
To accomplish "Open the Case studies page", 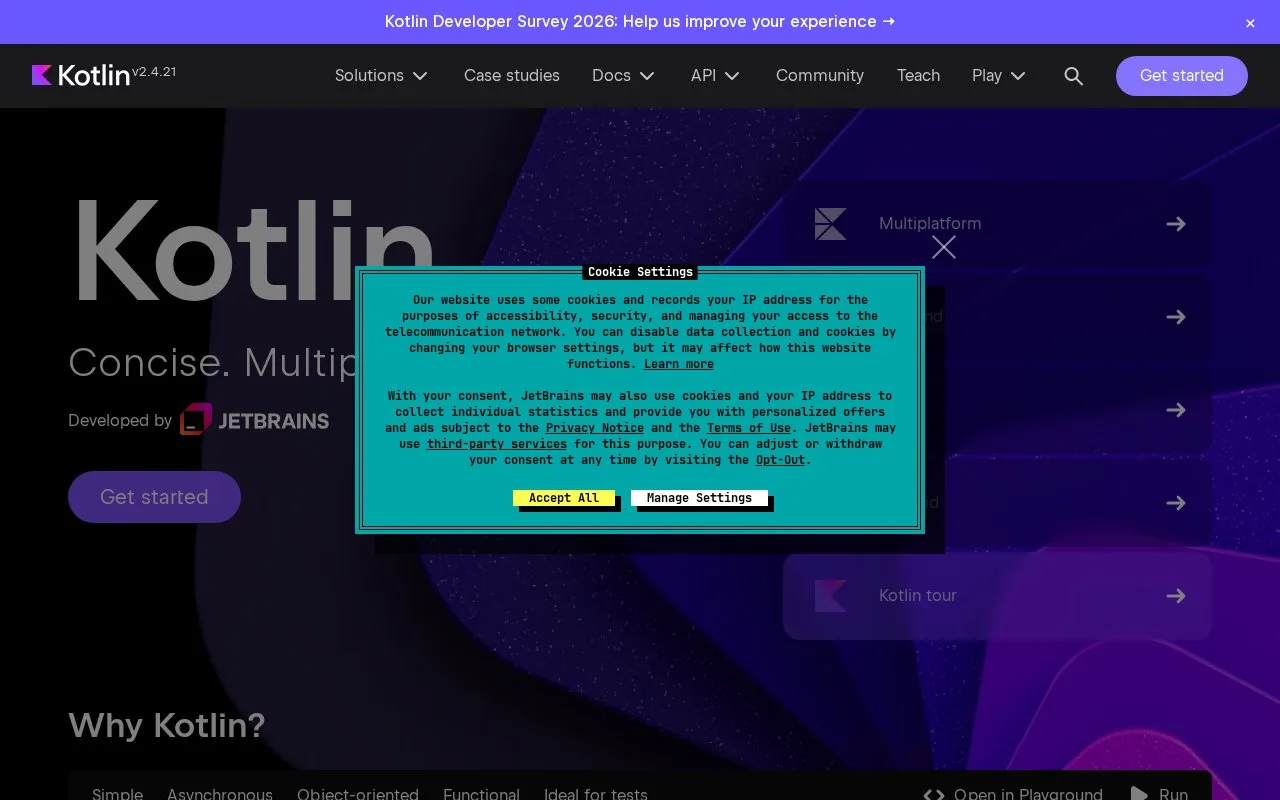I will pos(512,76).
